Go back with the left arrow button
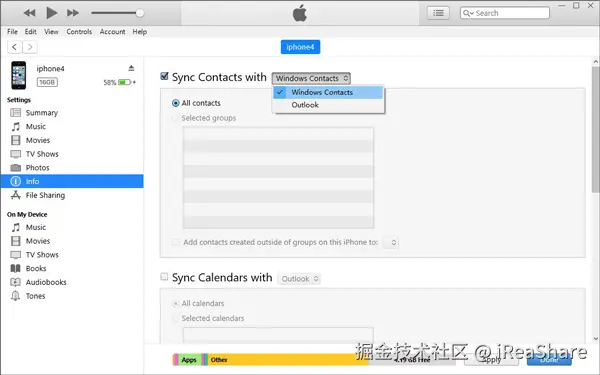This screenshot has height=375, width=600. click(x=15, y=47)
